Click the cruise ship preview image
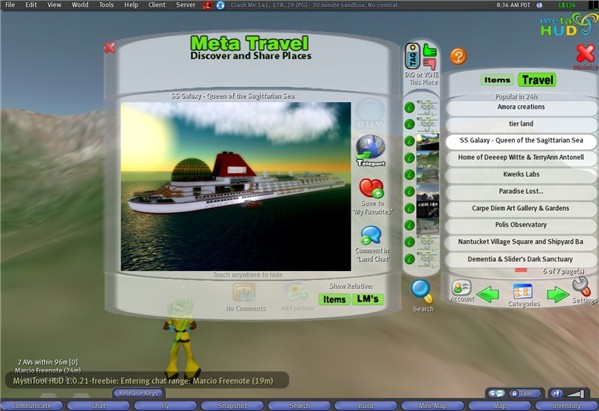599x411 pixels. pyautogui.click(x=236, y=186)
